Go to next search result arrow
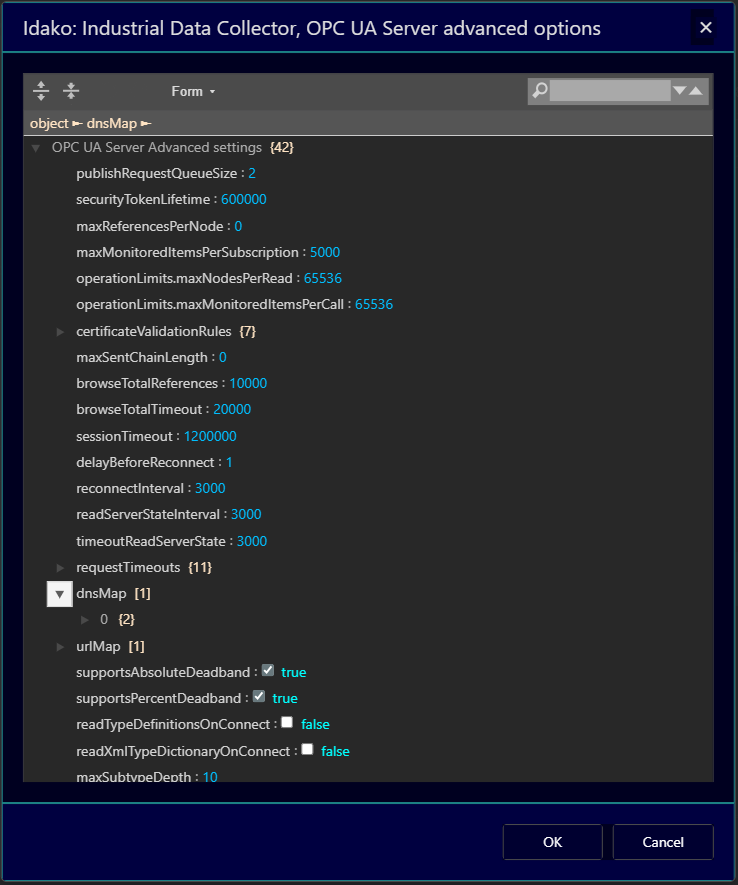The image size is (738, 885). [680, 91]
